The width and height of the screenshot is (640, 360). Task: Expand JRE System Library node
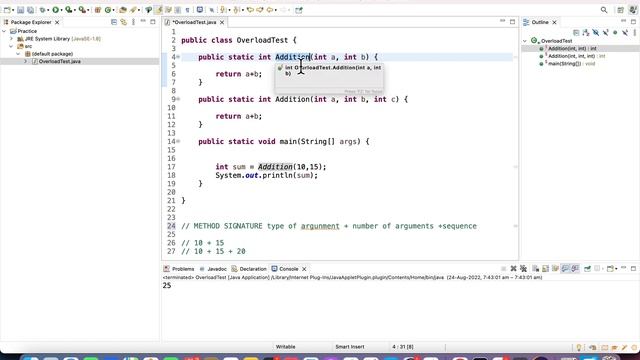[x=11, y=39]
